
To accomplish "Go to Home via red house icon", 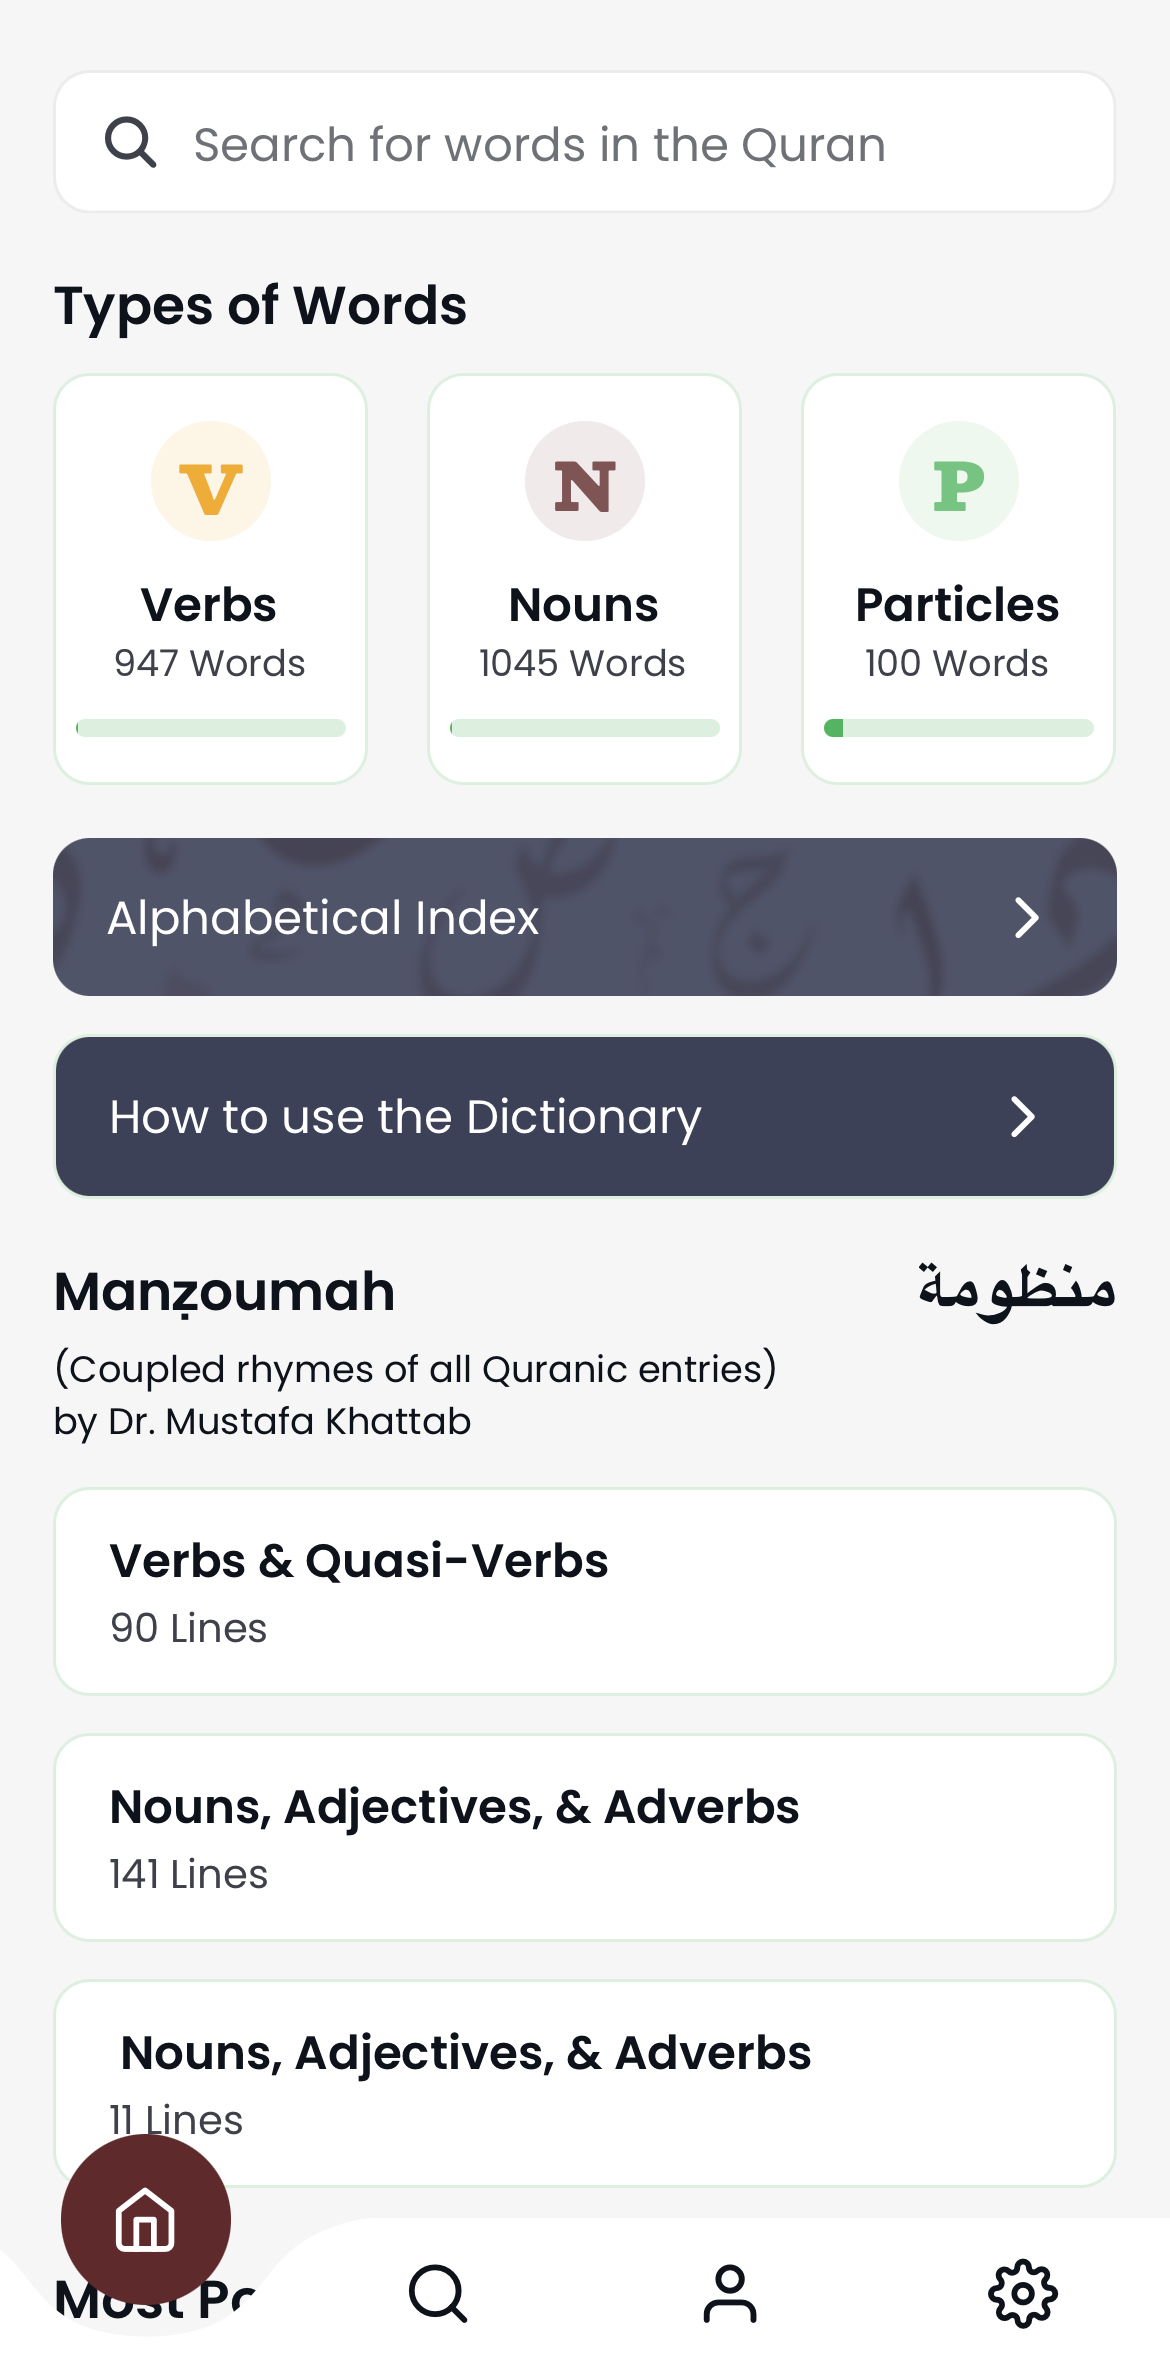I will [x=146, y=2219].
